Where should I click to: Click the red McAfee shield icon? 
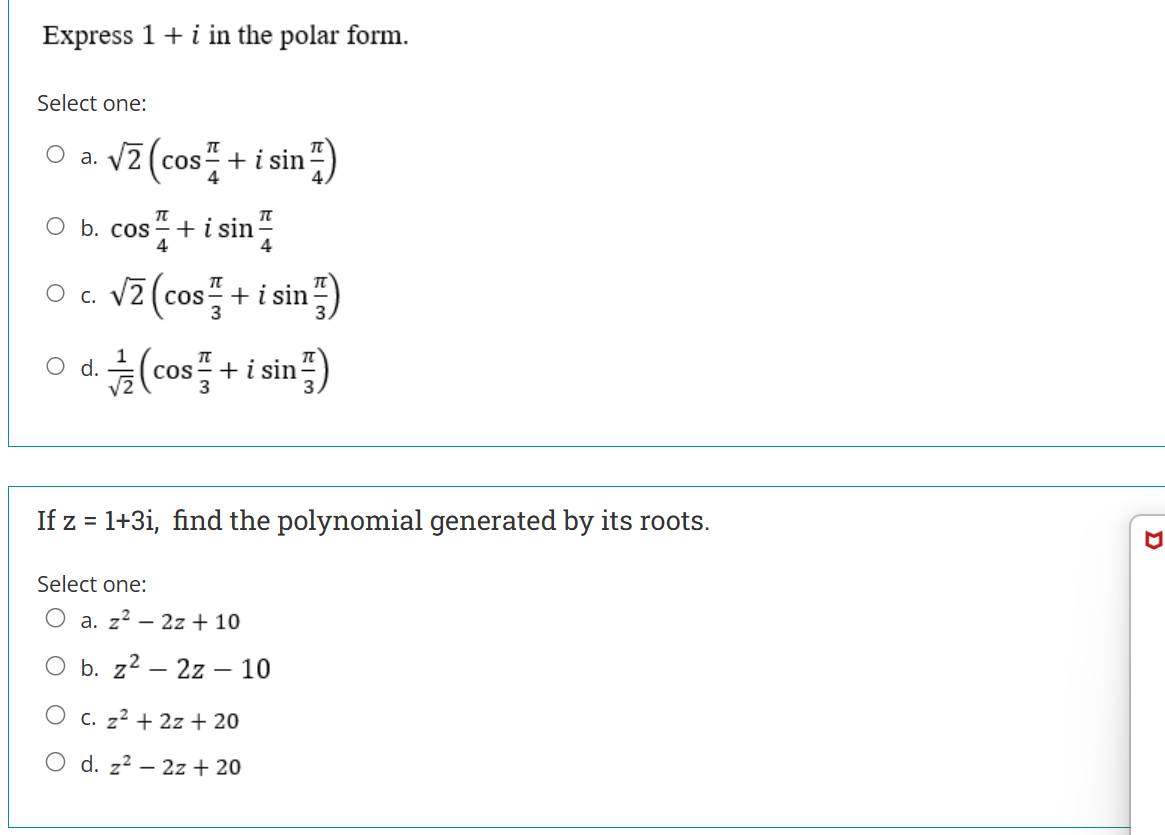[1153, 540]
